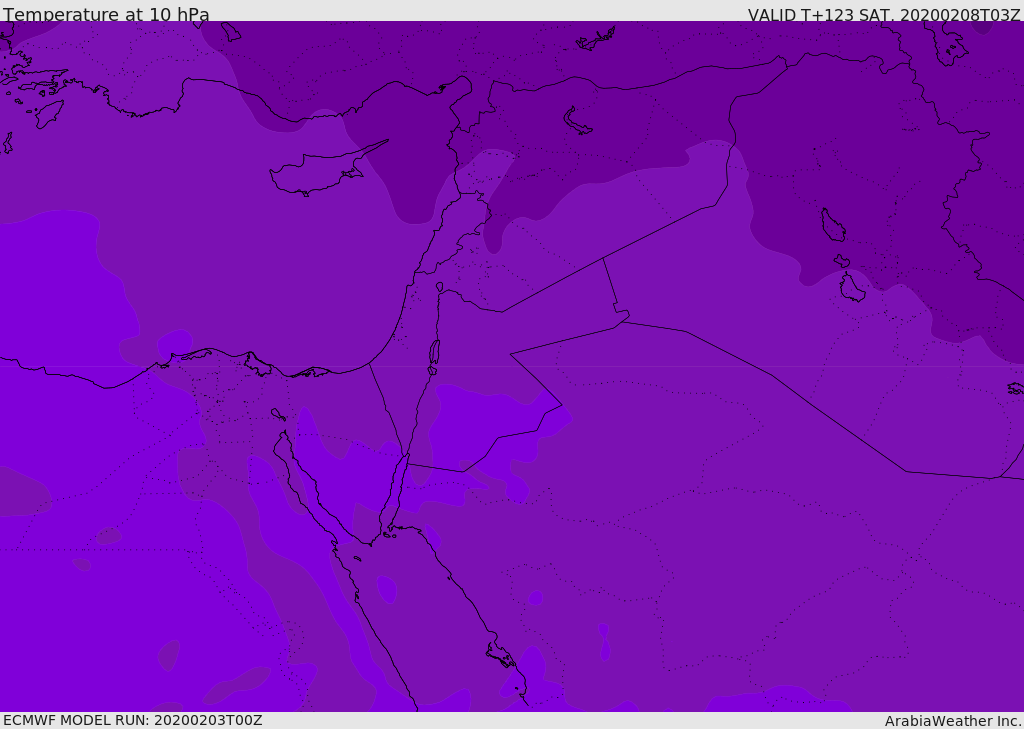1024x729 pixels.
Task: Click the tip of Cyprus's Karpas Peninsula
Action: (387, 140)
